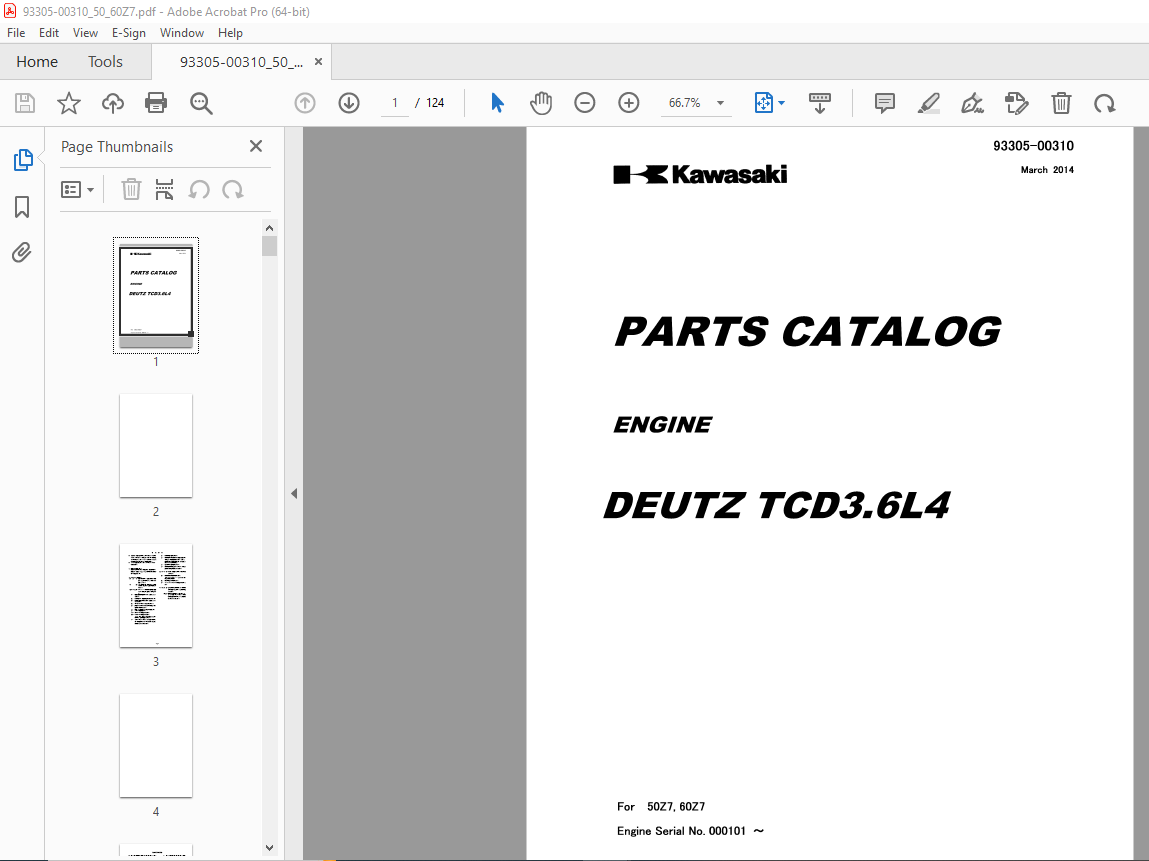Screen dimensions: 1149x861
Task: Print the document with the printer icon
Action: pyautogui.click(x=156, y=103)
